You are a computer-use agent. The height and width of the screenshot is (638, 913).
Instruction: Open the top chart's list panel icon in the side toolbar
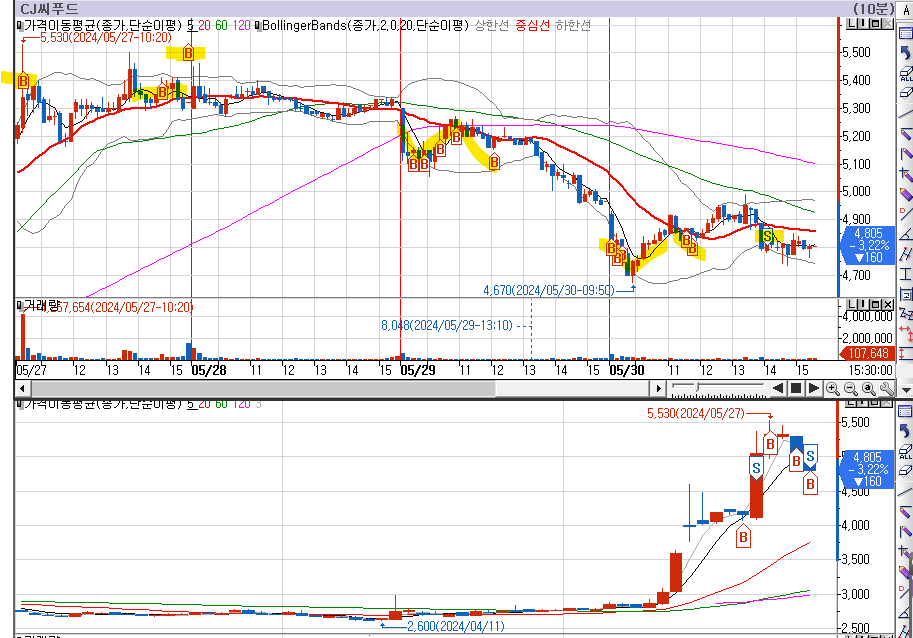(905, 34)
